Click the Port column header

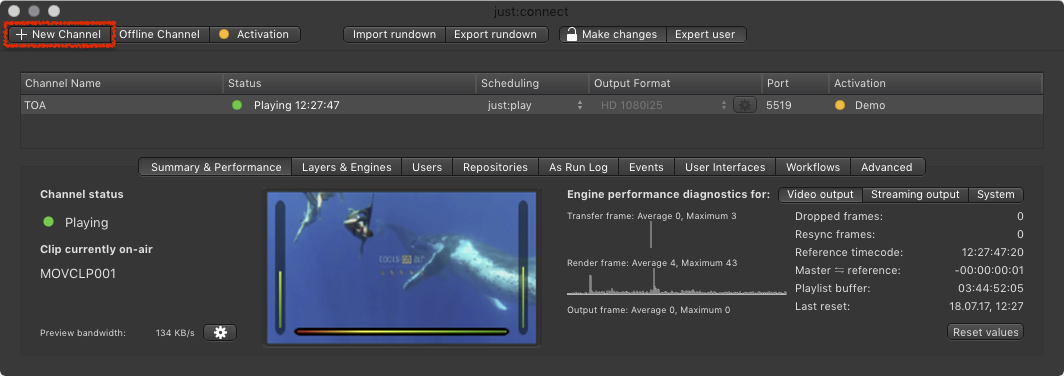coord(795,83)
